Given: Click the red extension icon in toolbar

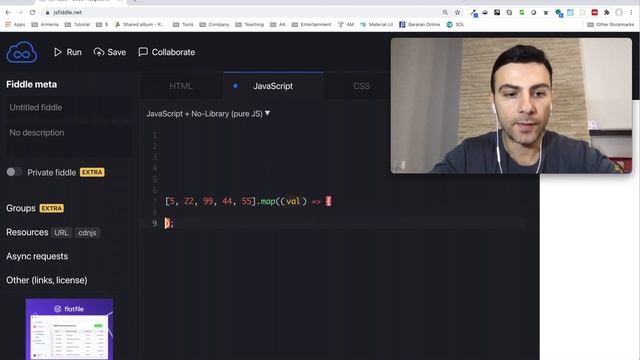Looking at the screenshot, I should coord(595,13).
